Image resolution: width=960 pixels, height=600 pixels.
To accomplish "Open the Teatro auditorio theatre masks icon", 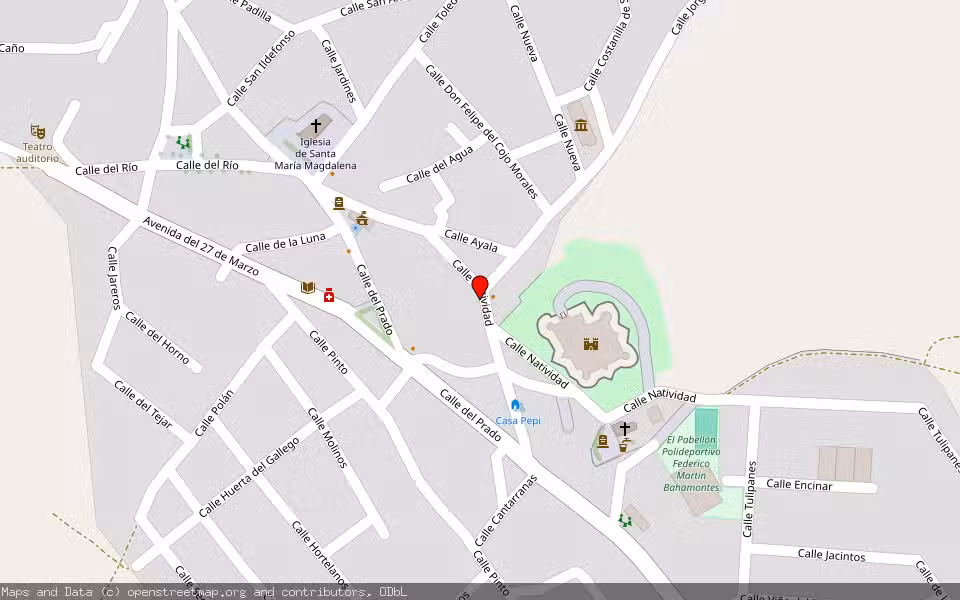I will (x=38, y=131).
